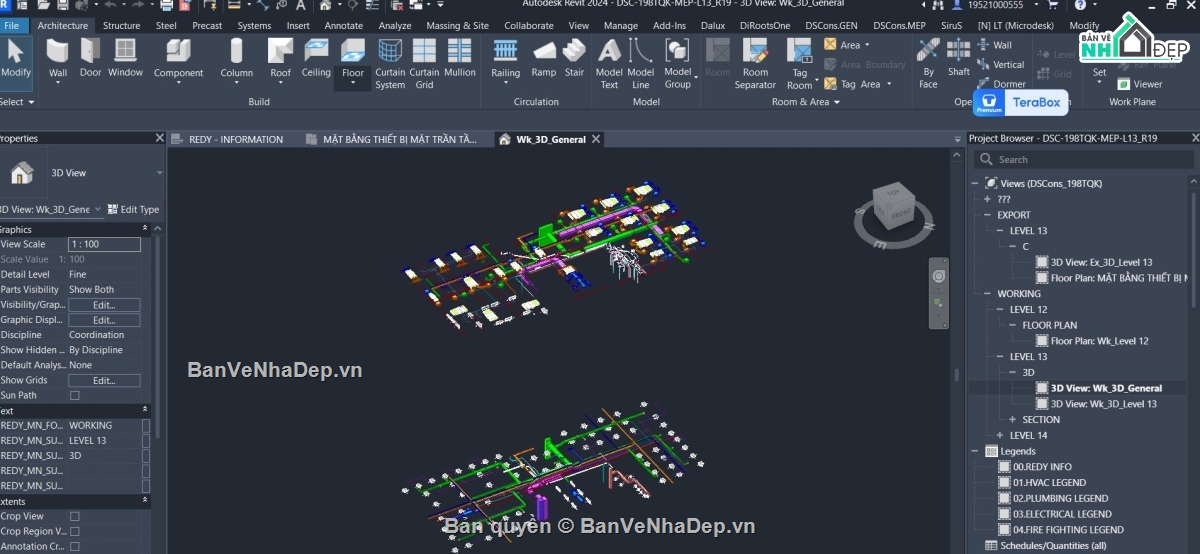This screenshot has height=554, width=1200.
Task: Expand the ??? node in Project Browser
Action: 988,199
